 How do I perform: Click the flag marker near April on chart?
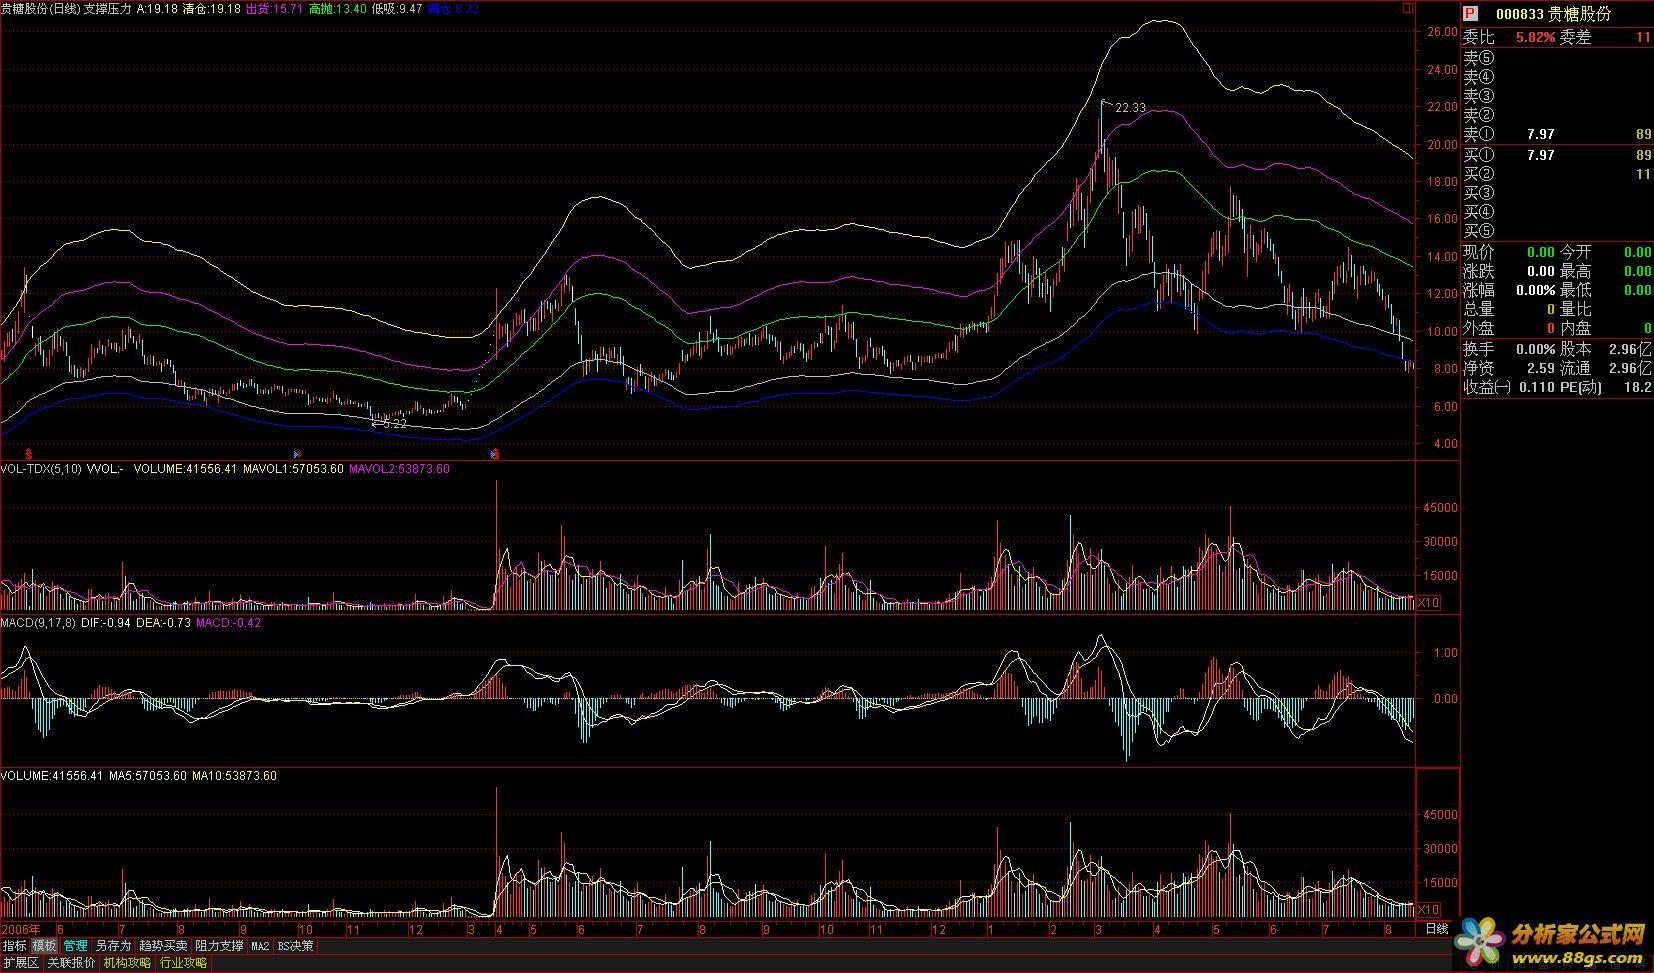coord(495,454)
